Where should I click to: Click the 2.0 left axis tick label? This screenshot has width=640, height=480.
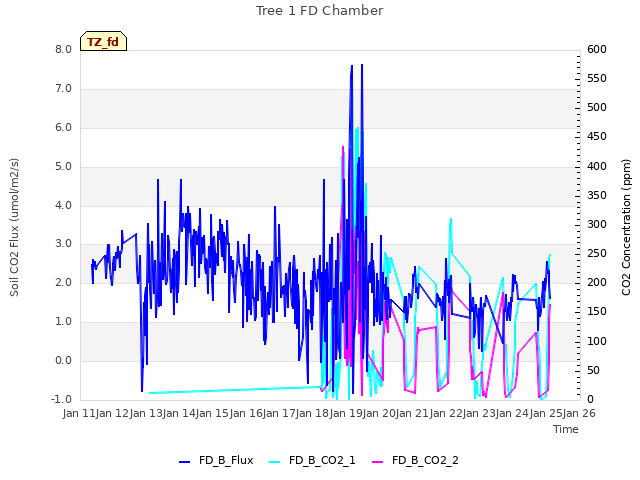63,282
